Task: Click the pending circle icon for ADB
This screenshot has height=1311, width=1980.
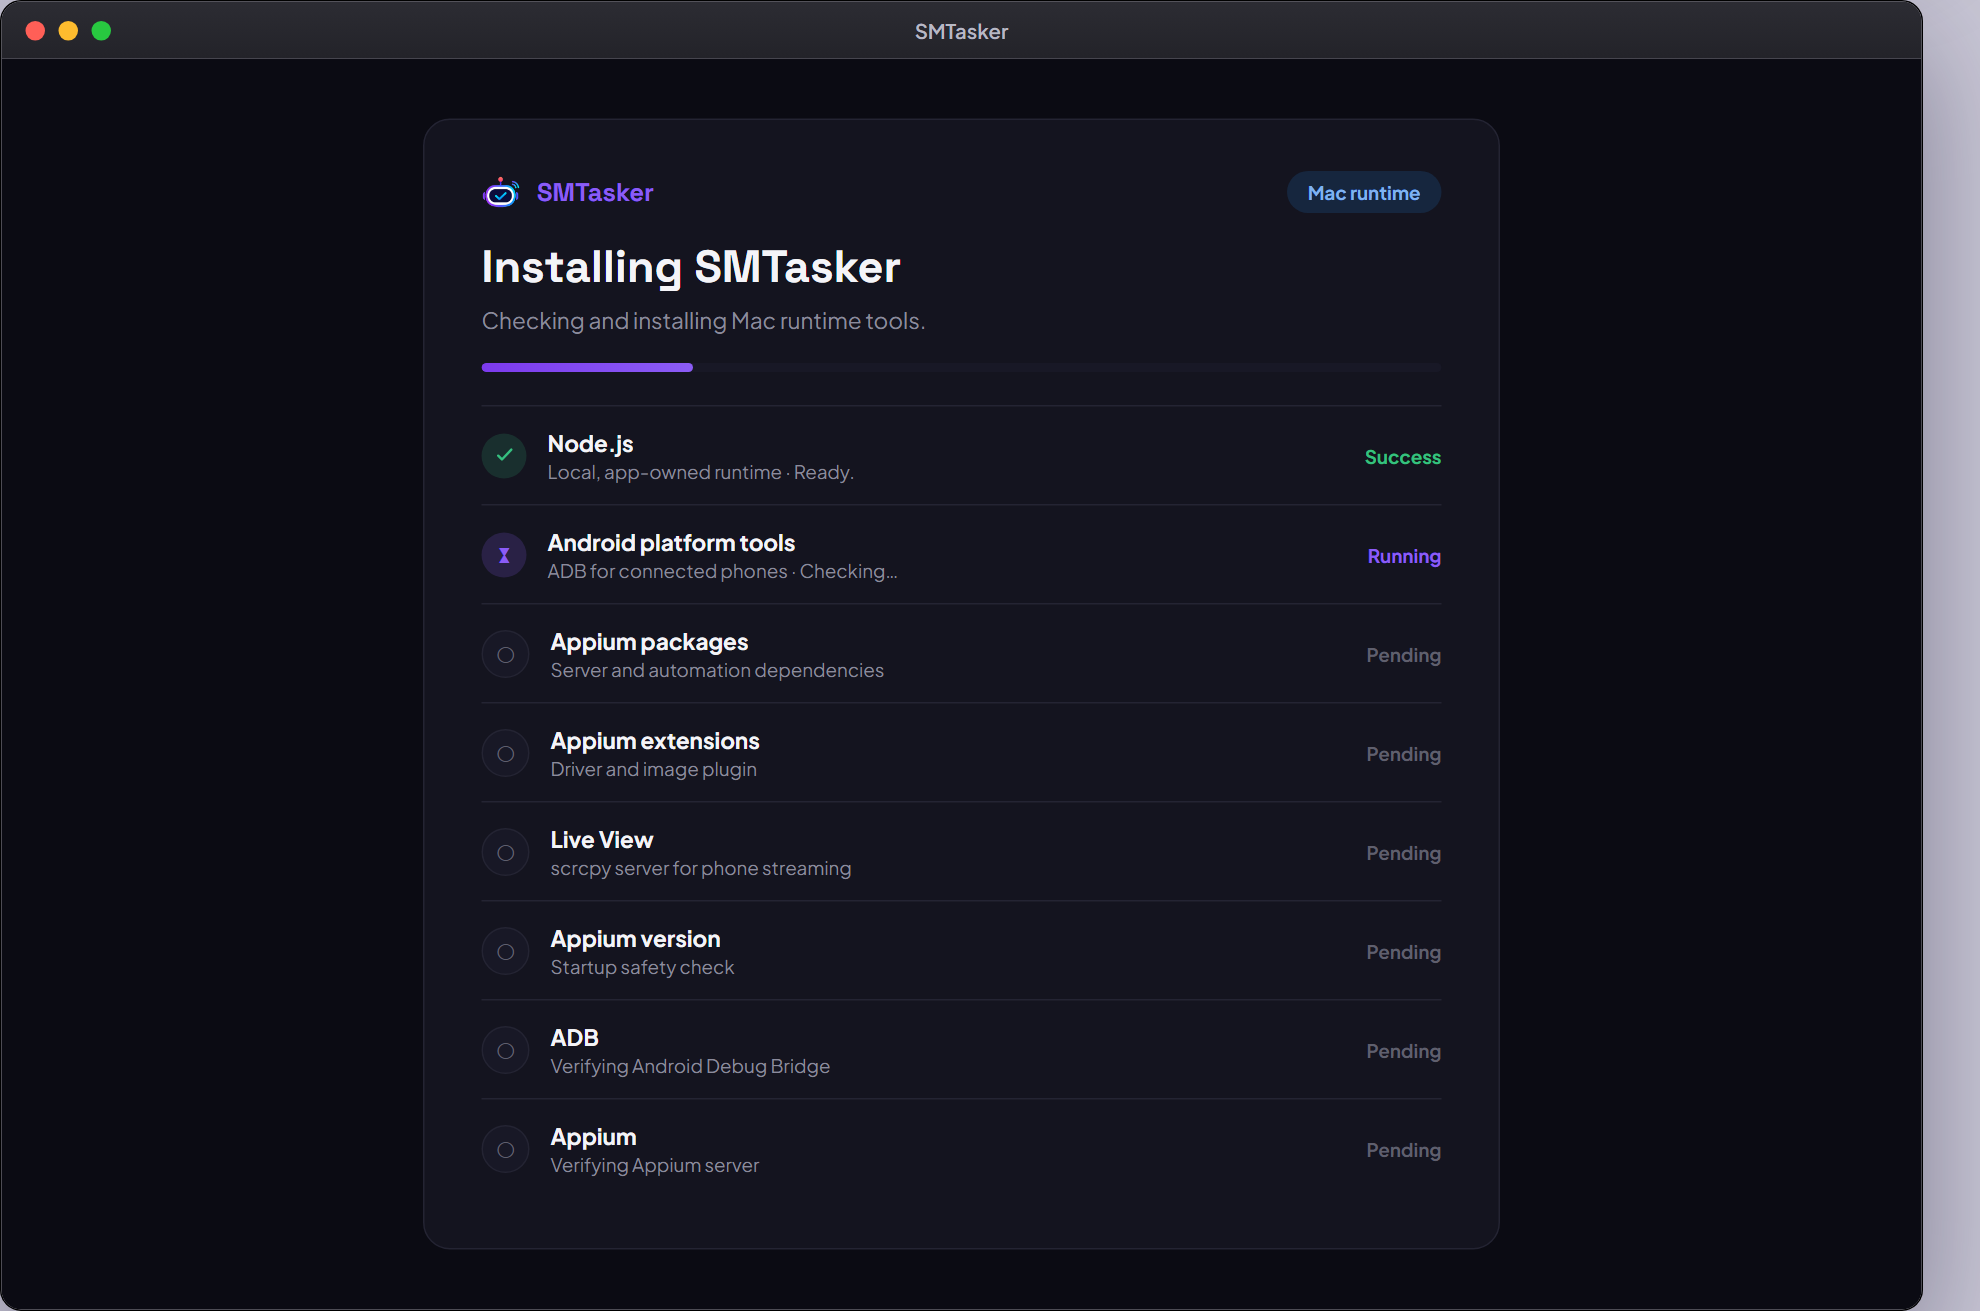Action: click(x=506, y=1051)
